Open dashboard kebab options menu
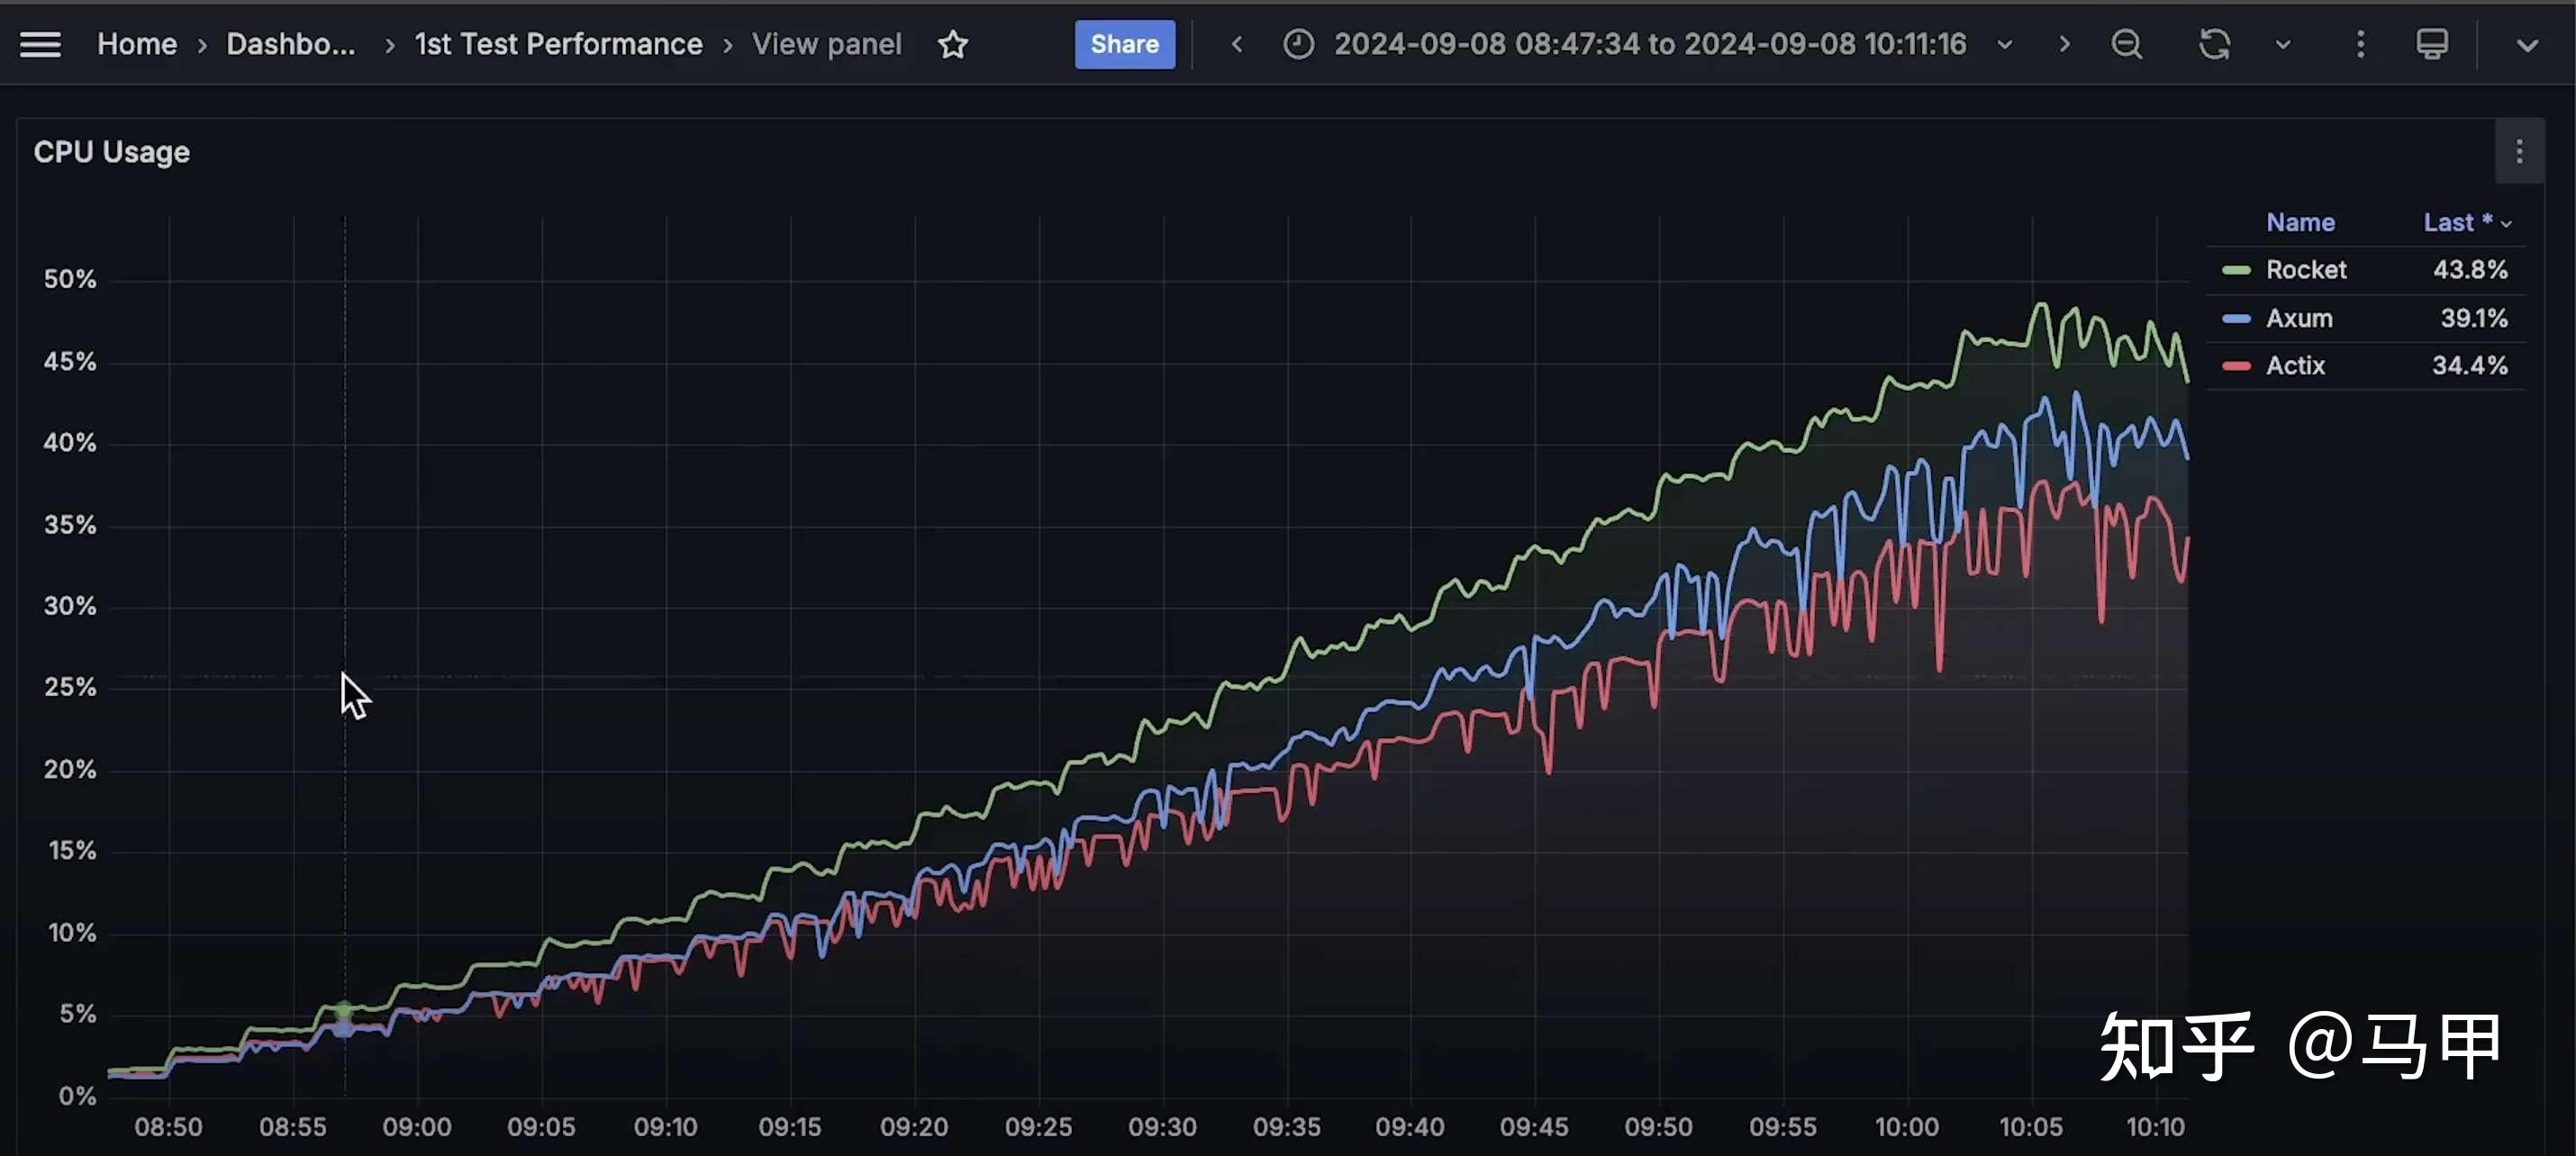This screenshot has width=2576, height=1156. click(2360, 44)
